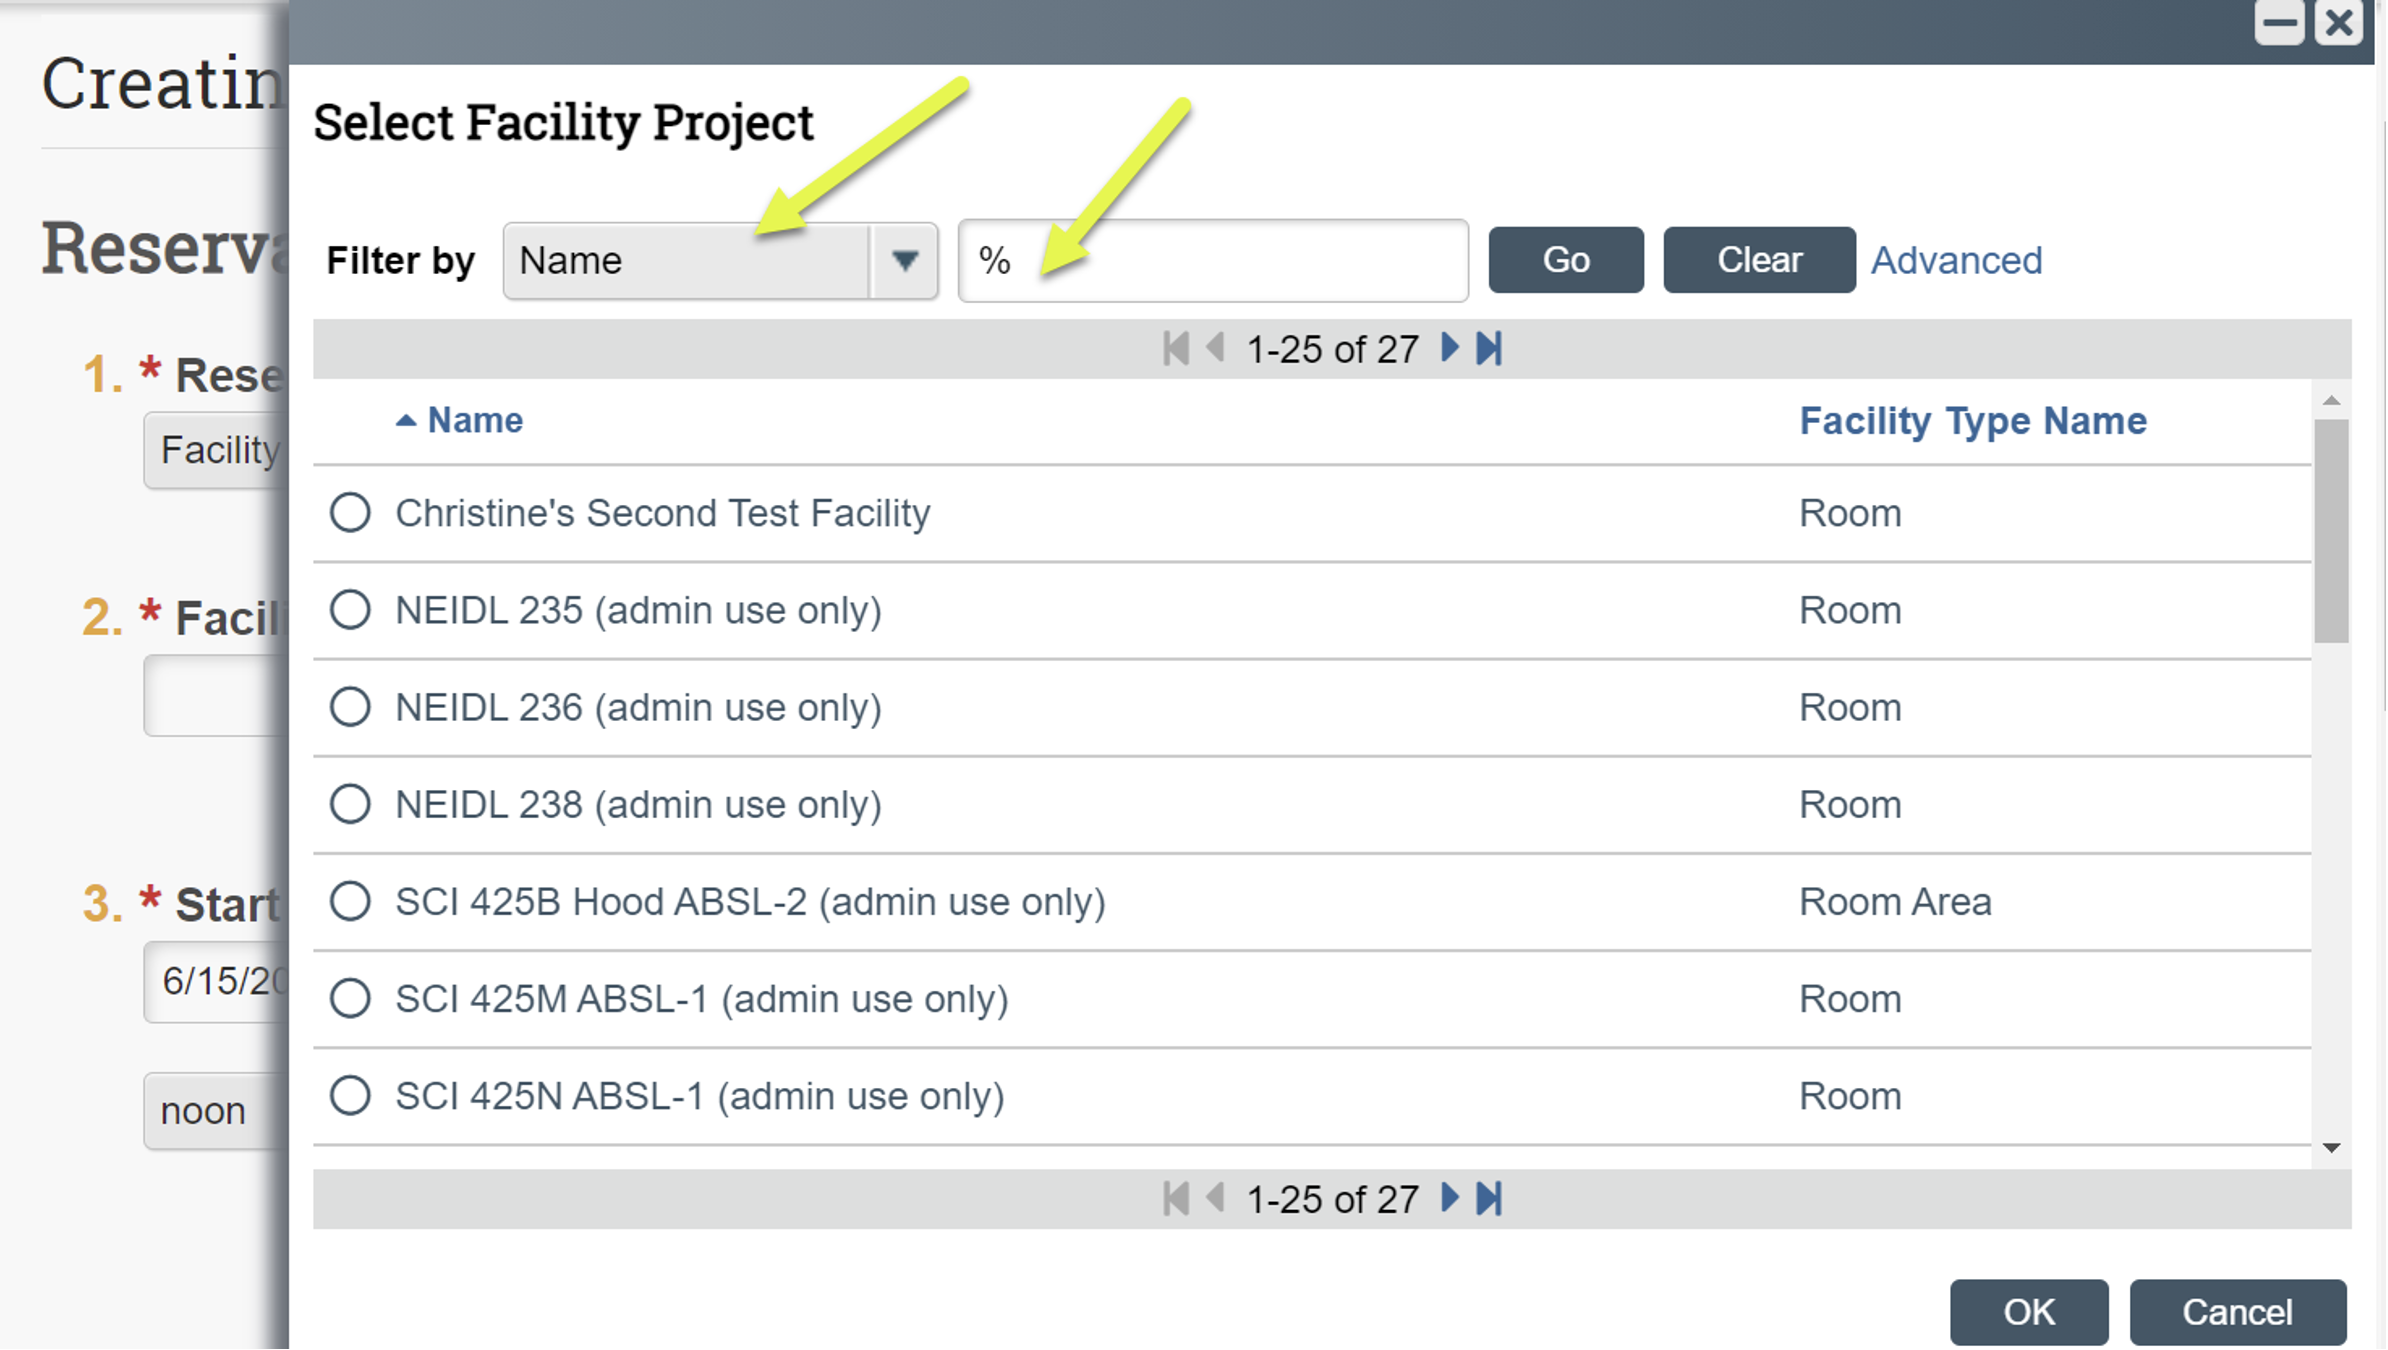Screen dimensions: 2388x1350
Task: Select SCI 425B Hood ABSL-2 radio button
Action: [350, 901]
